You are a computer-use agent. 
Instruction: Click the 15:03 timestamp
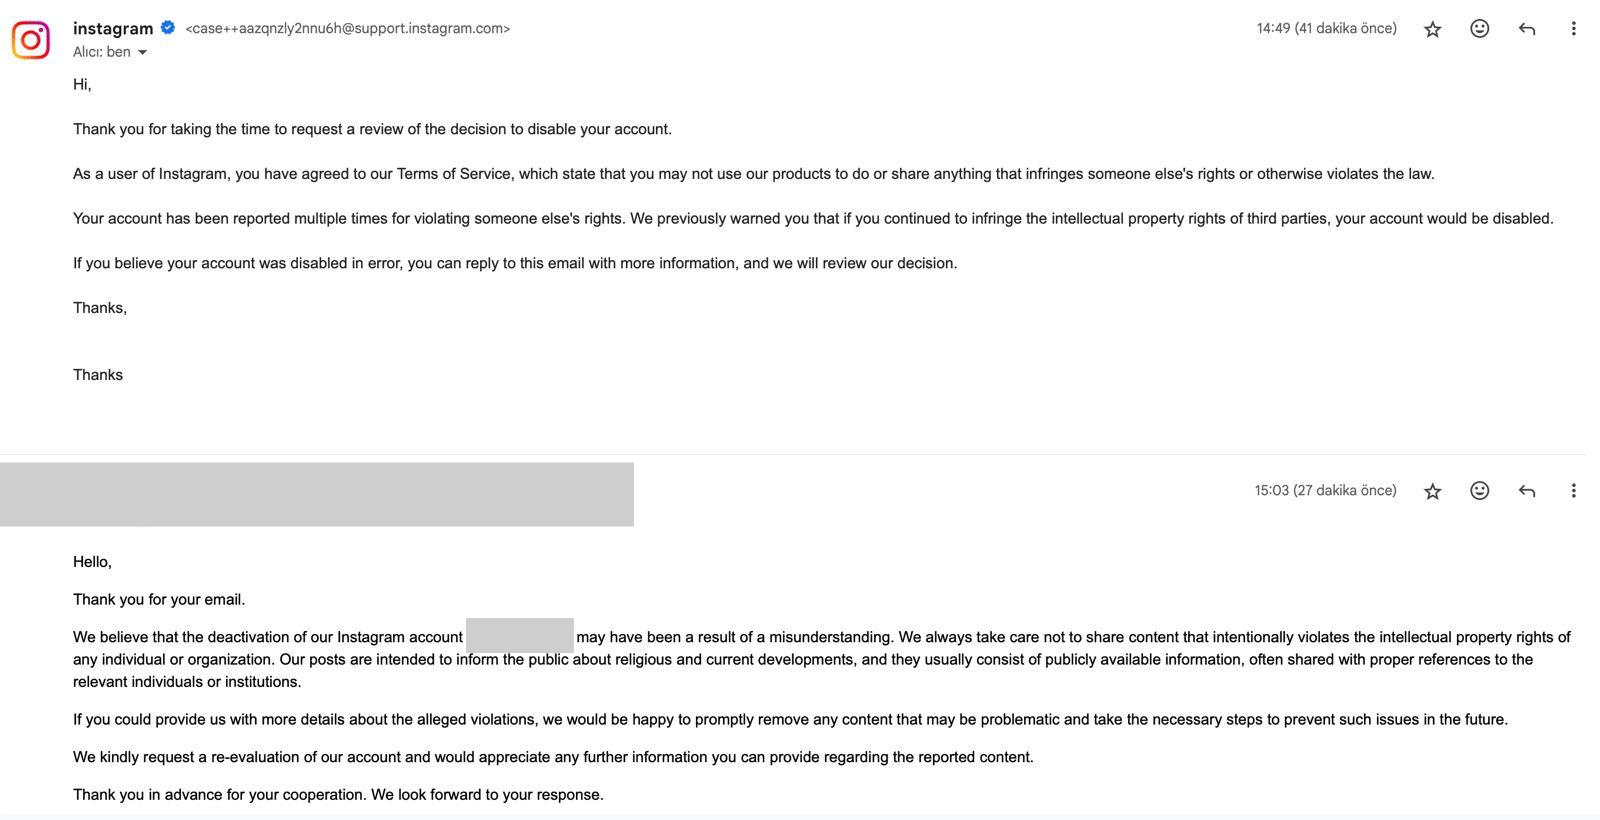[1325, 491]
